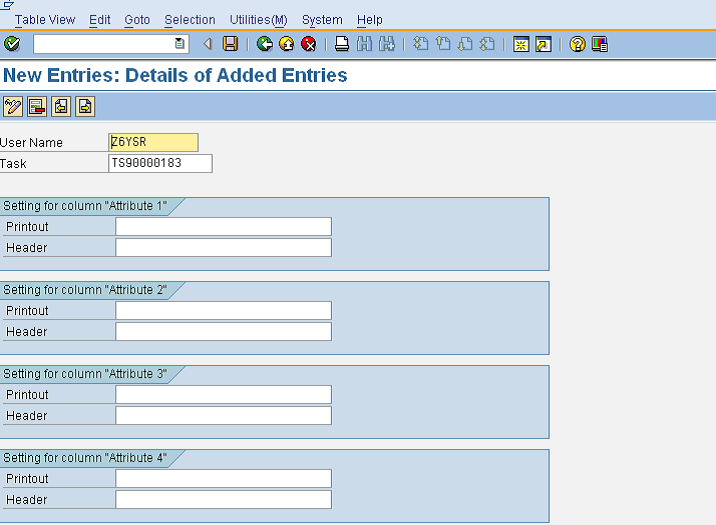The width and height of the screenshot is (716, 525).
Task: Click the red Cancel icon
Action: pyautogui.click(x=309, y=44)
